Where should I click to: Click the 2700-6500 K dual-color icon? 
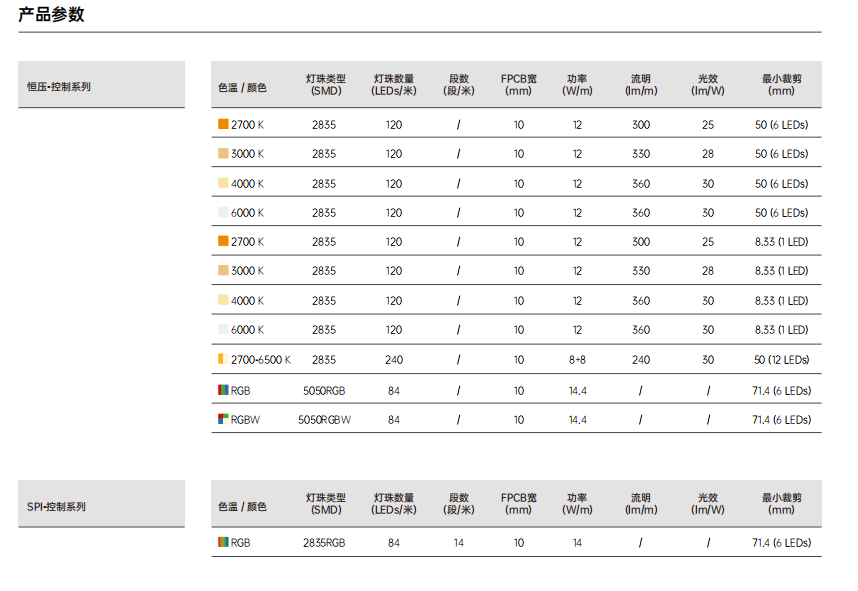[223, 359]
